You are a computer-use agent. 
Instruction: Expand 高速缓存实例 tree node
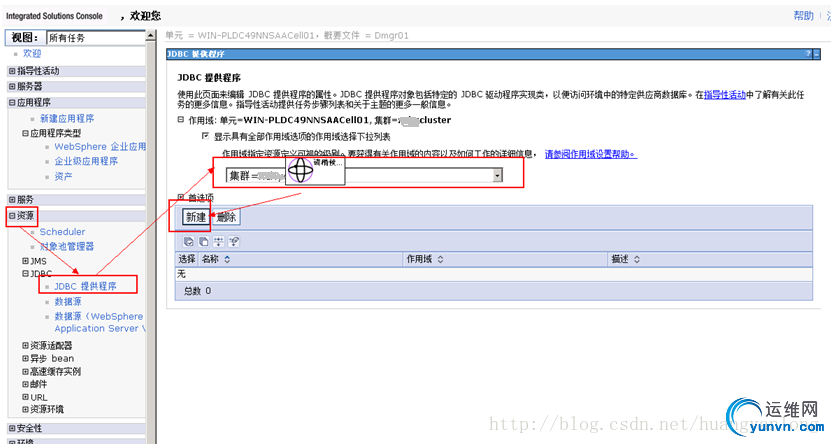coord(25,371)
